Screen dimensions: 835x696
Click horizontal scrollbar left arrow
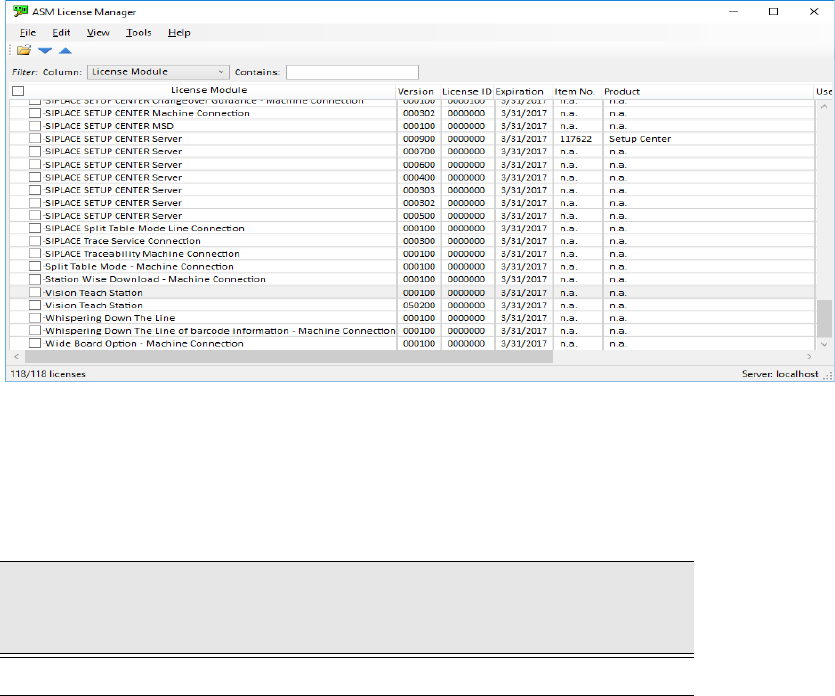point(17,357)
